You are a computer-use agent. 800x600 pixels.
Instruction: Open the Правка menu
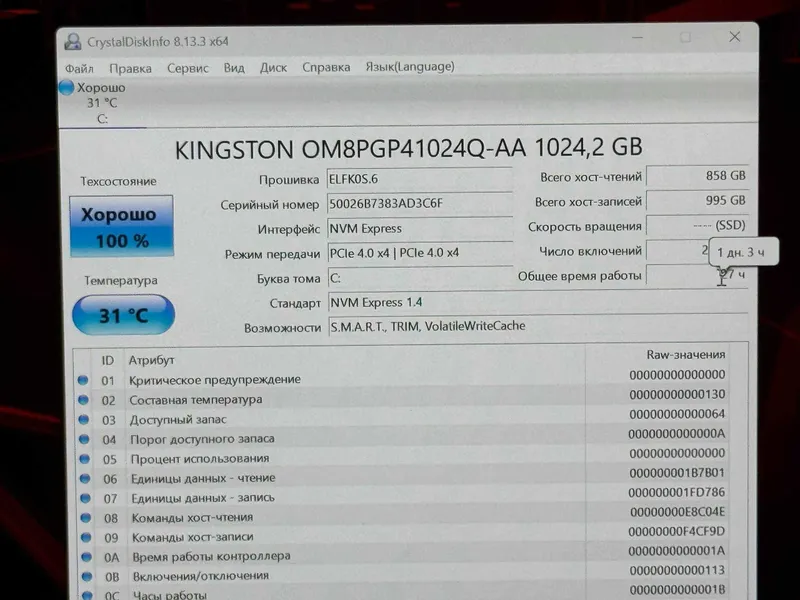pyautogui.click(x=130, y=68)
